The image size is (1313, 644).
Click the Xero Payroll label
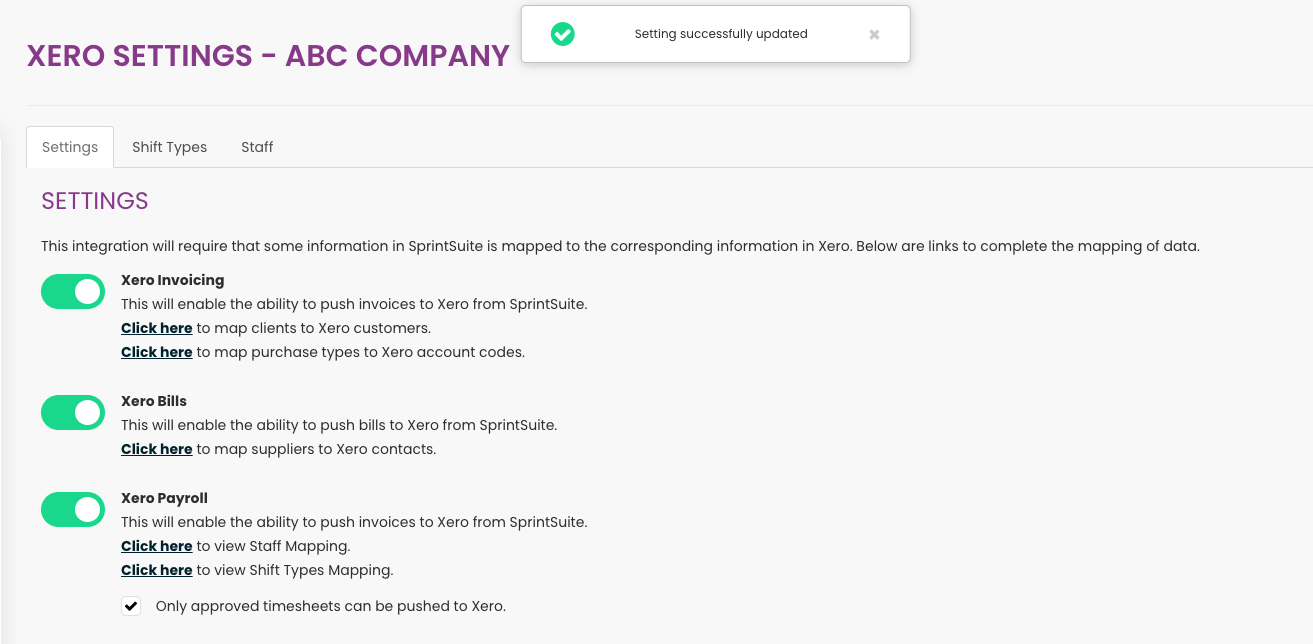coord(165,498)
